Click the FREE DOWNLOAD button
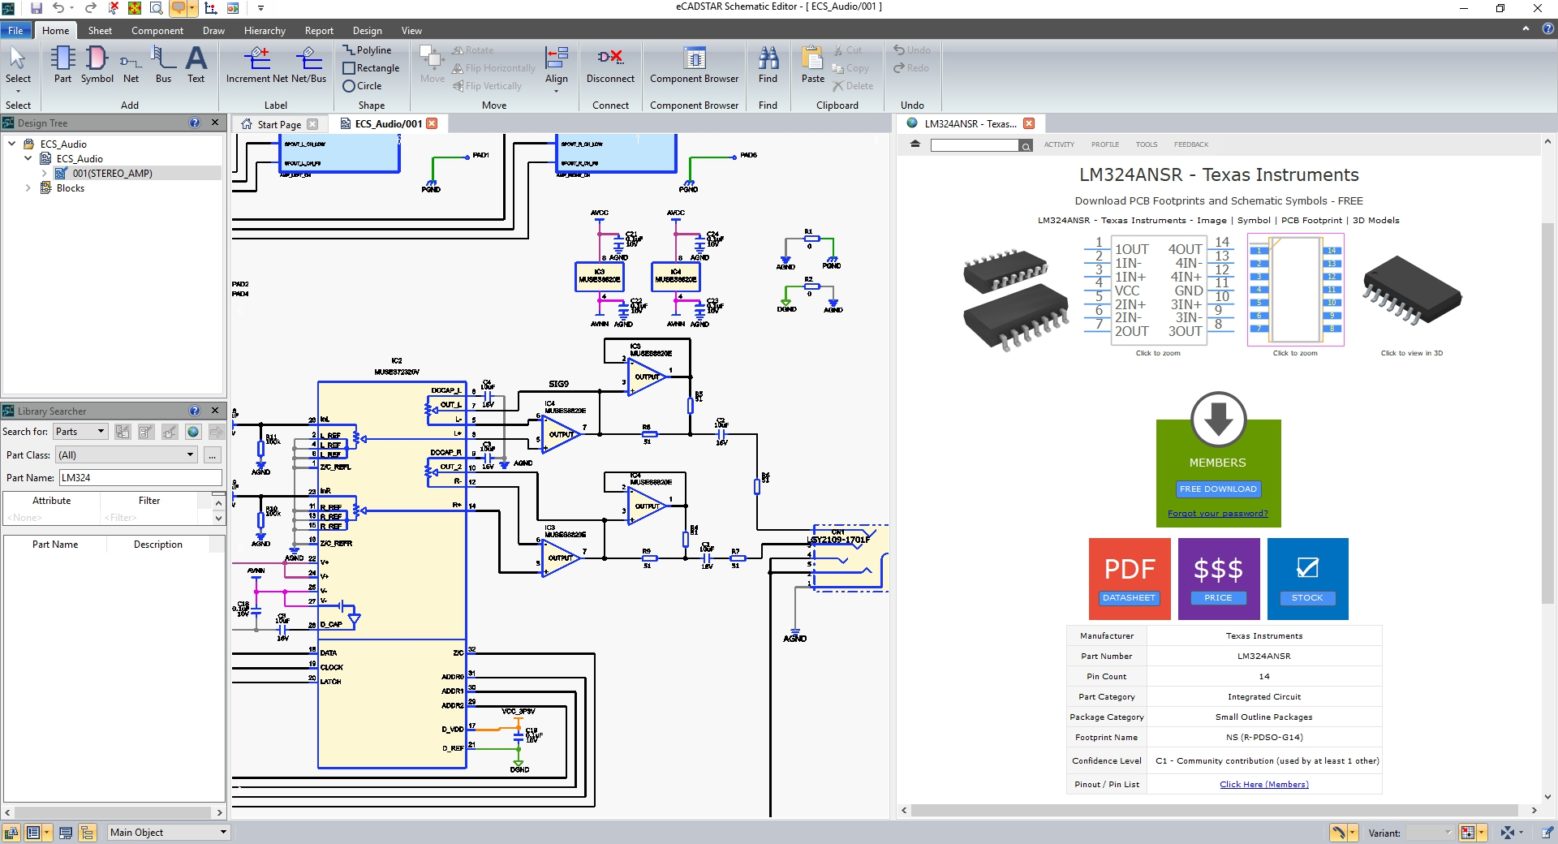This screenshot has height=844, width=1558. 1217,489
